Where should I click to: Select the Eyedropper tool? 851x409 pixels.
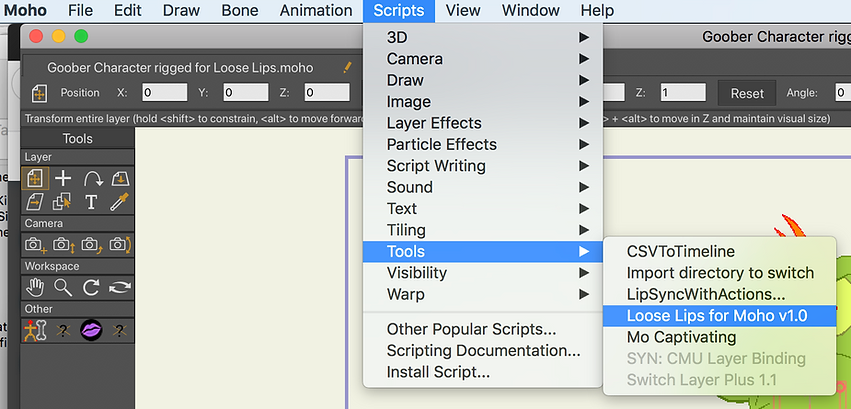[119, 202]
